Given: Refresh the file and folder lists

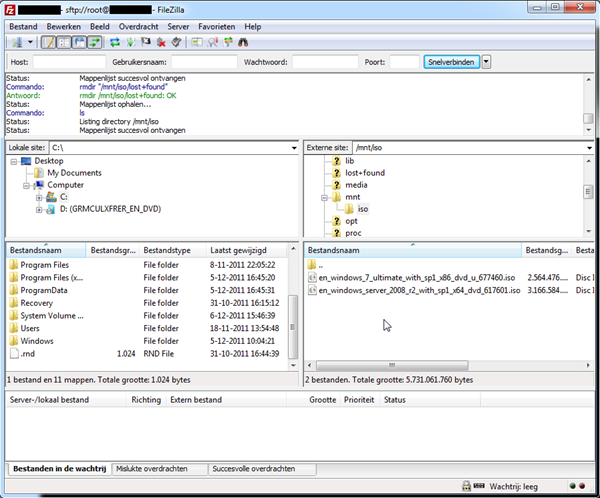Looking at the screenshot, I should 115,42.
